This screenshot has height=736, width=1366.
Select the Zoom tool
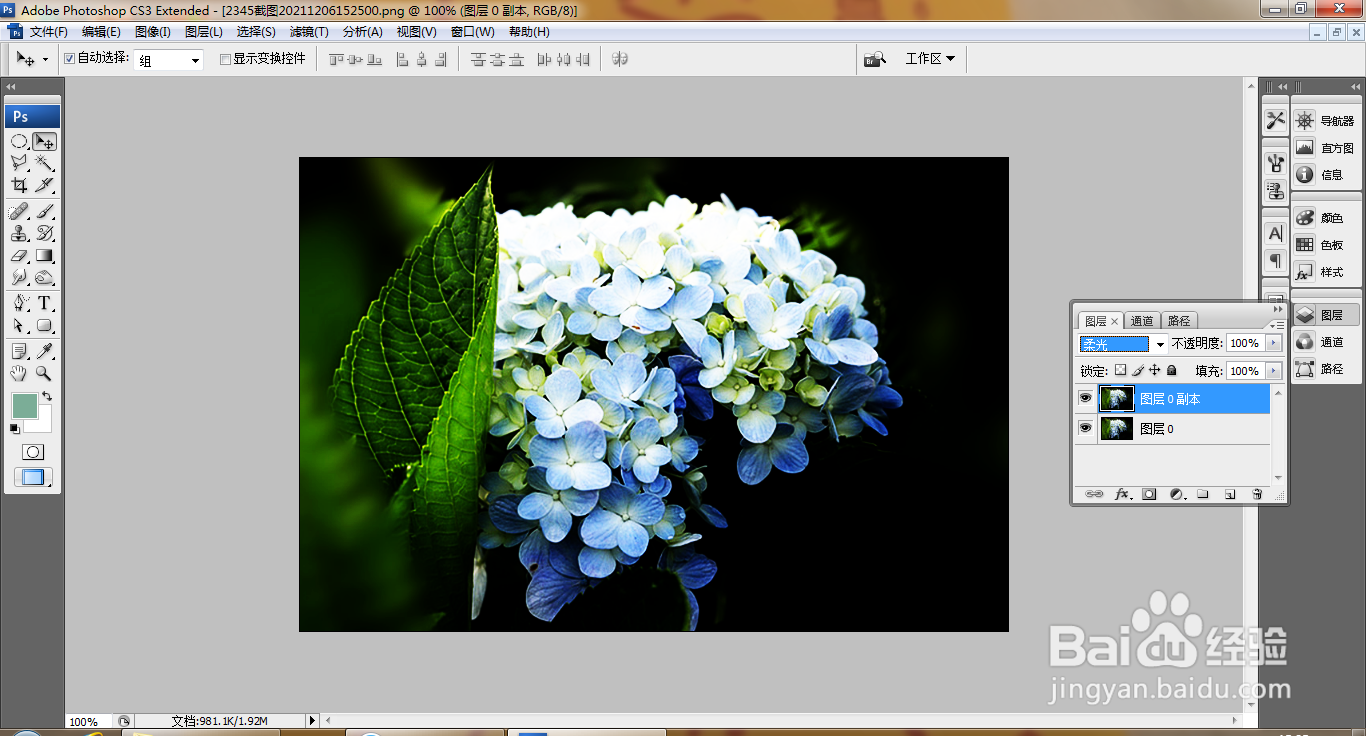click(44, 373)
